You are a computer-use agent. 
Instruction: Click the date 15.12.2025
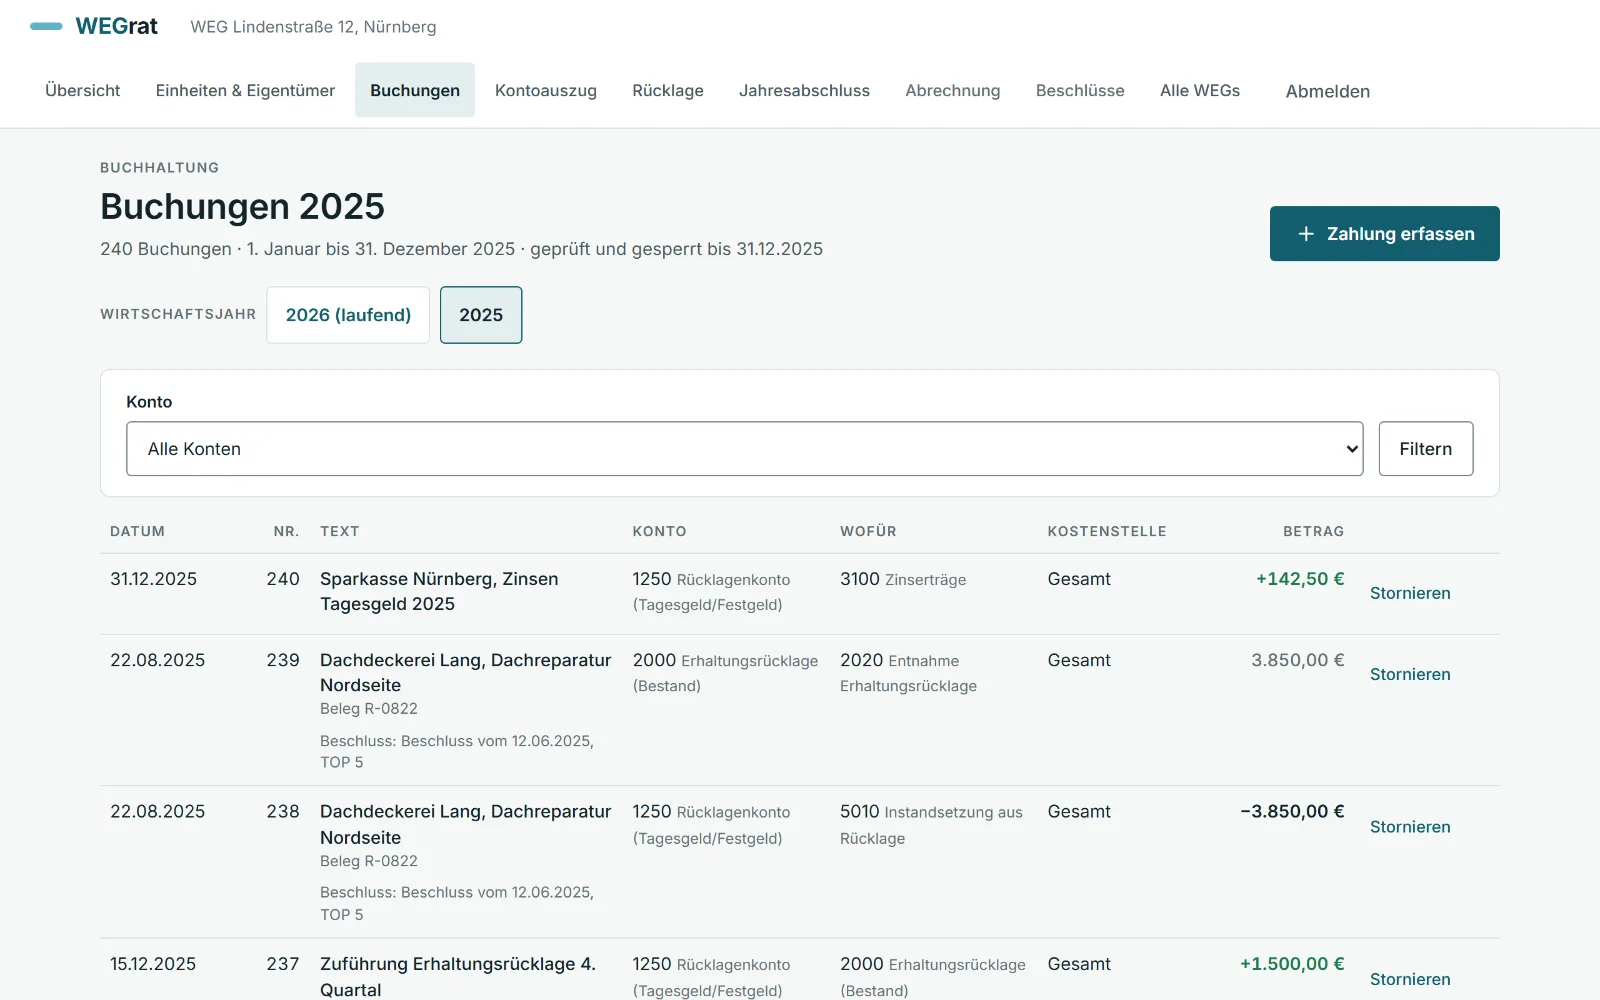coord(153,964)
